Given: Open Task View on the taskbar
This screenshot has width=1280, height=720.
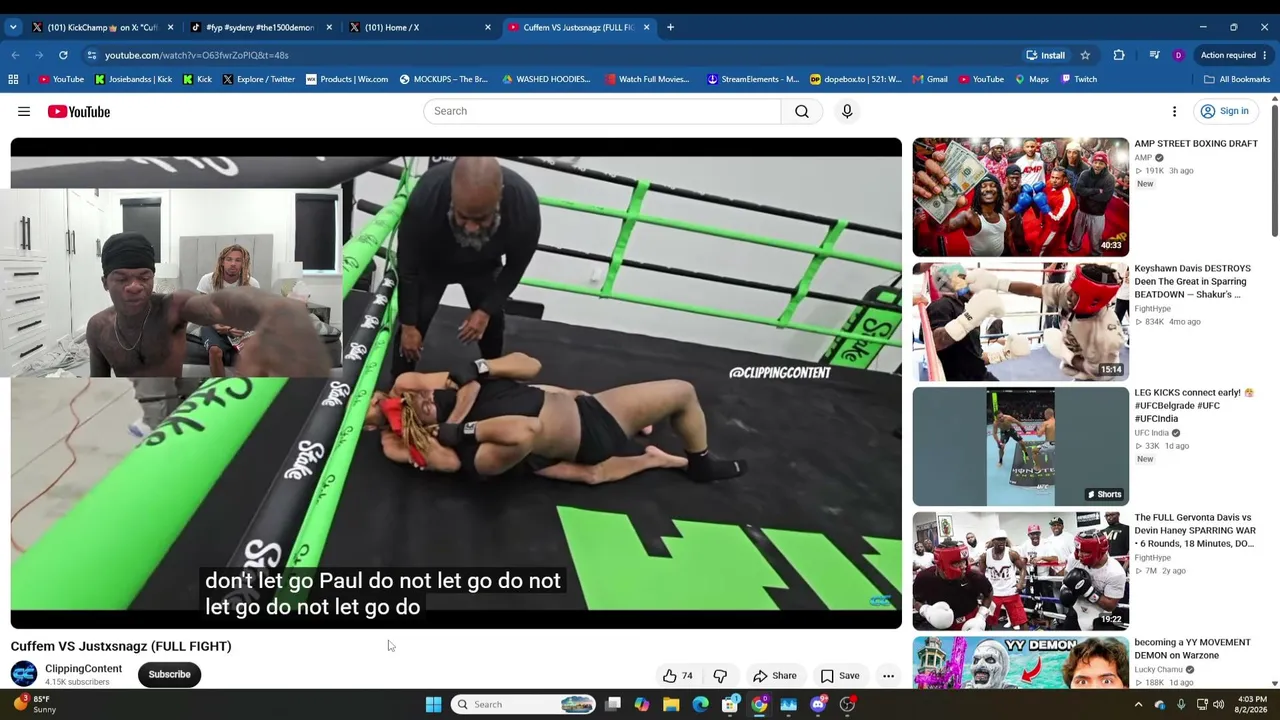Looking at the screenshot, I should pos(613,704).
